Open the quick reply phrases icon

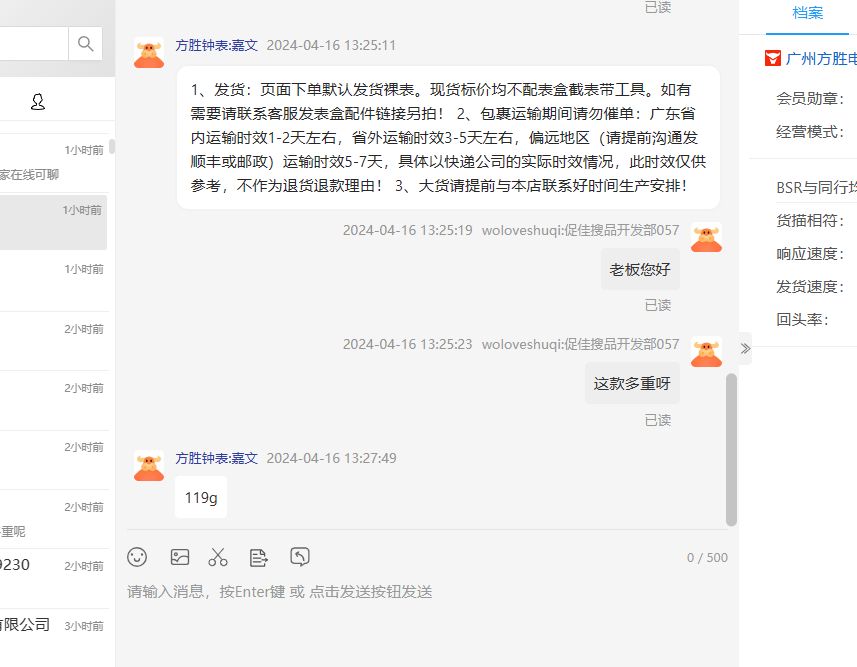pos(259,558)
